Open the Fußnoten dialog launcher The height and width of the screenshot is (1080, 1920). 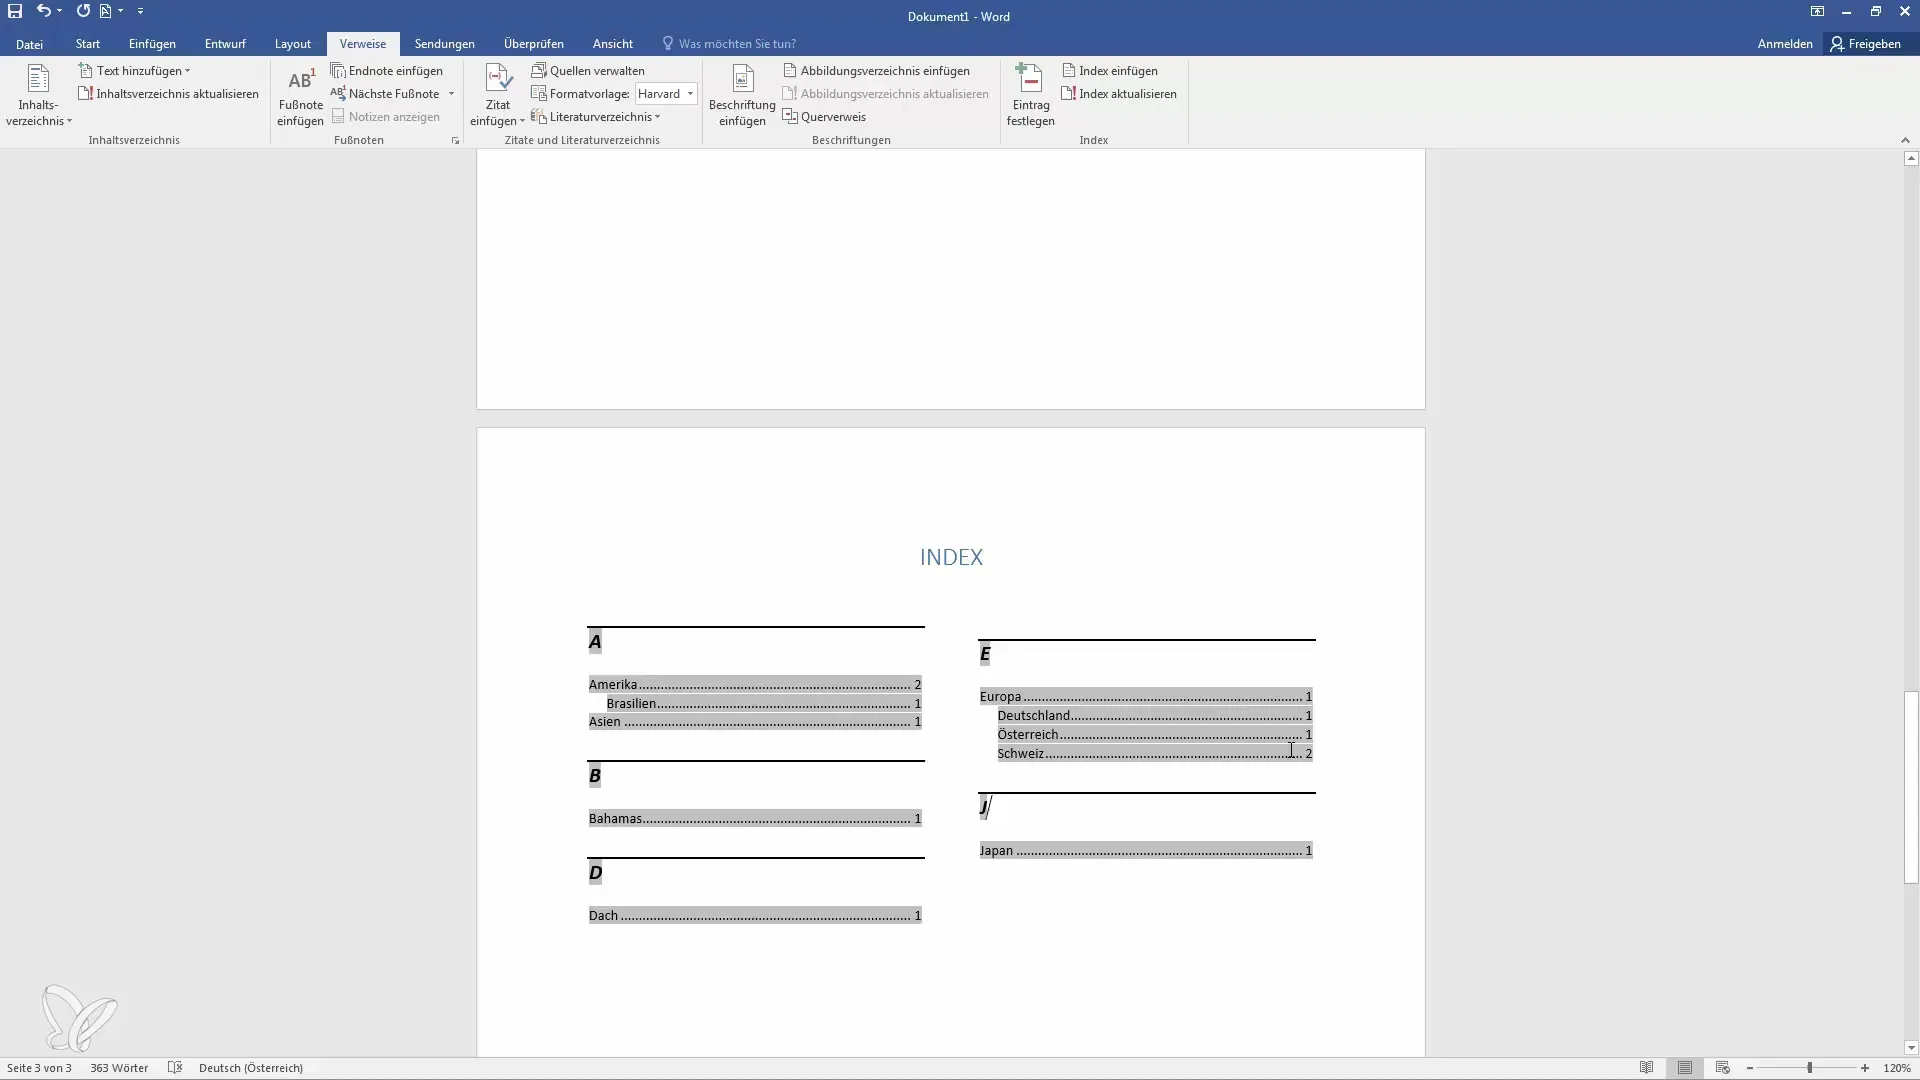[455, 141]
